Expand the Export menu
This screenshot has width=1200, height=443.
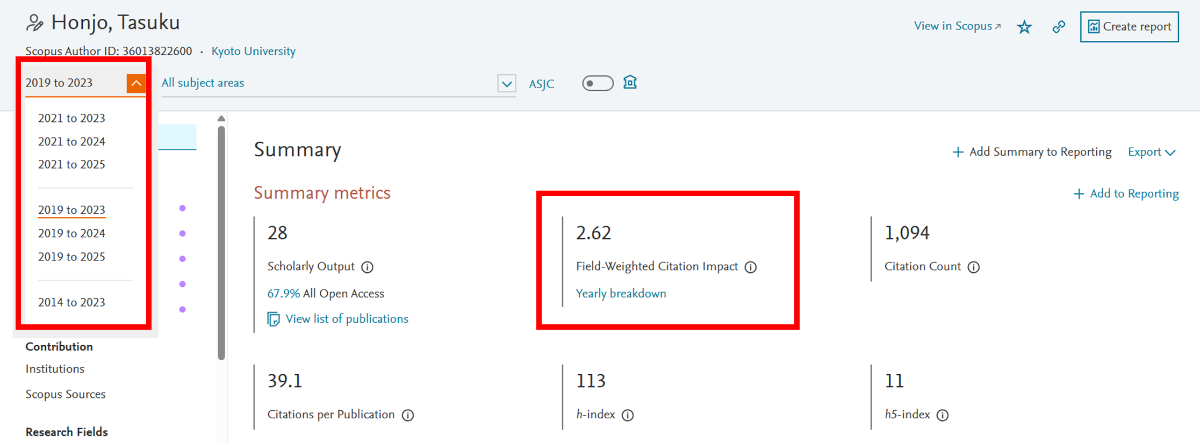click(1151, 152)
